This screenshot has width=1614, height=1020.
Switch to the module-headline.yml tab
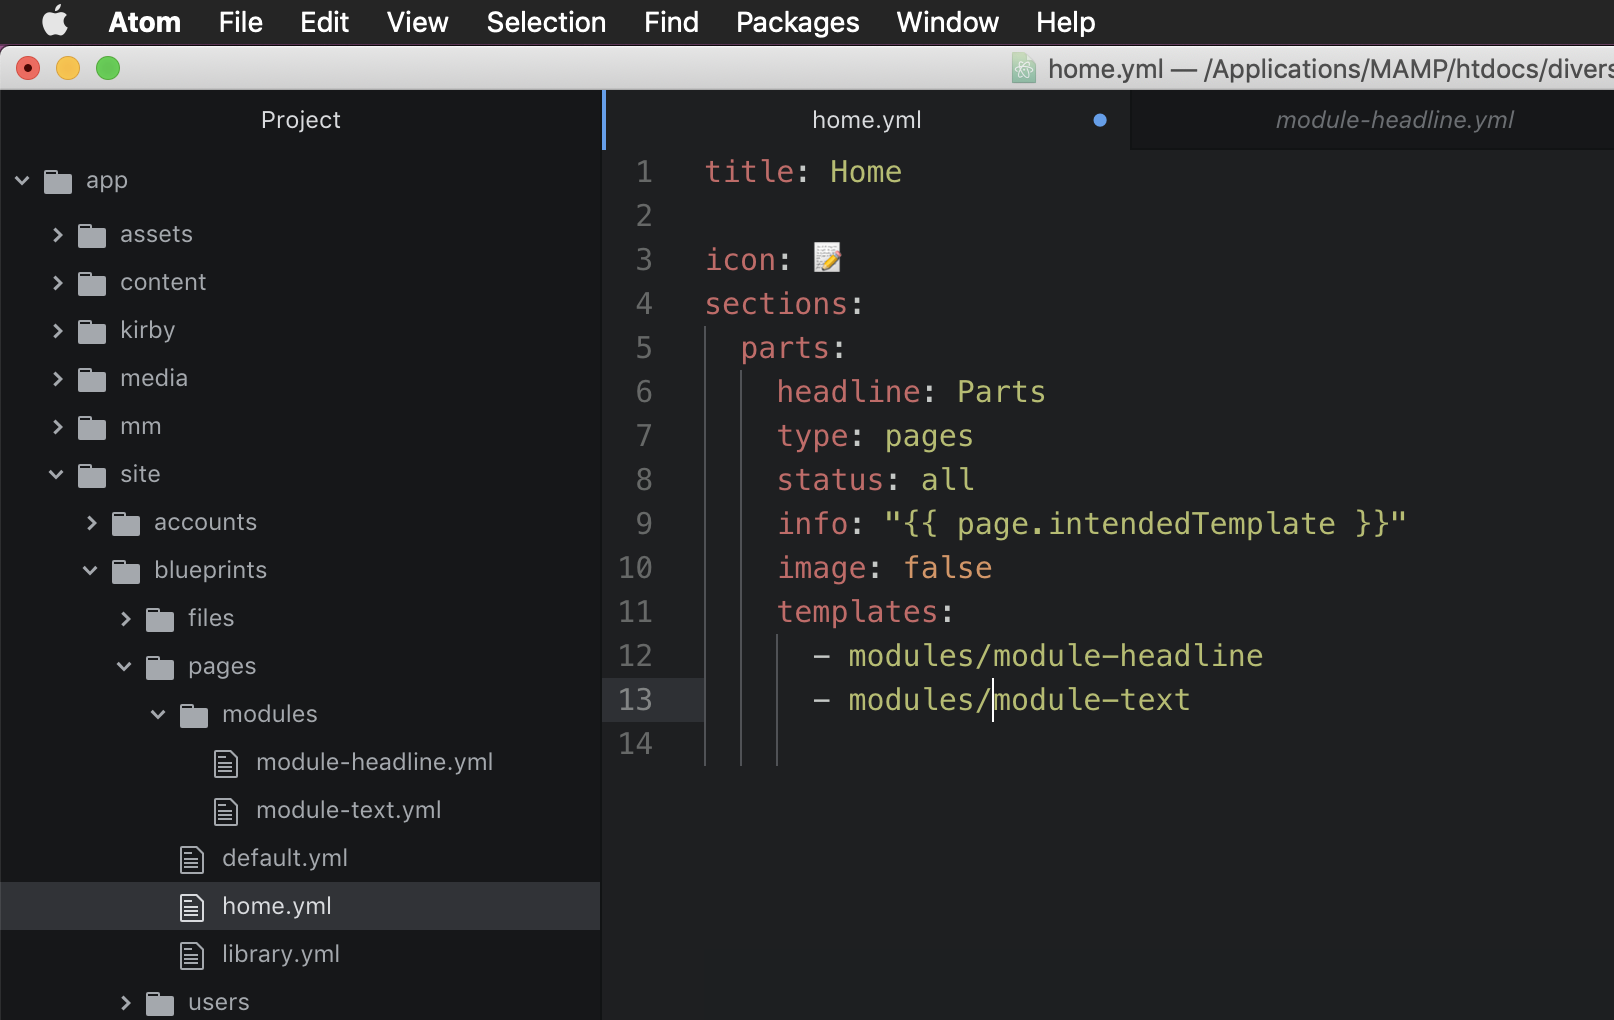tap(1394, 120)
